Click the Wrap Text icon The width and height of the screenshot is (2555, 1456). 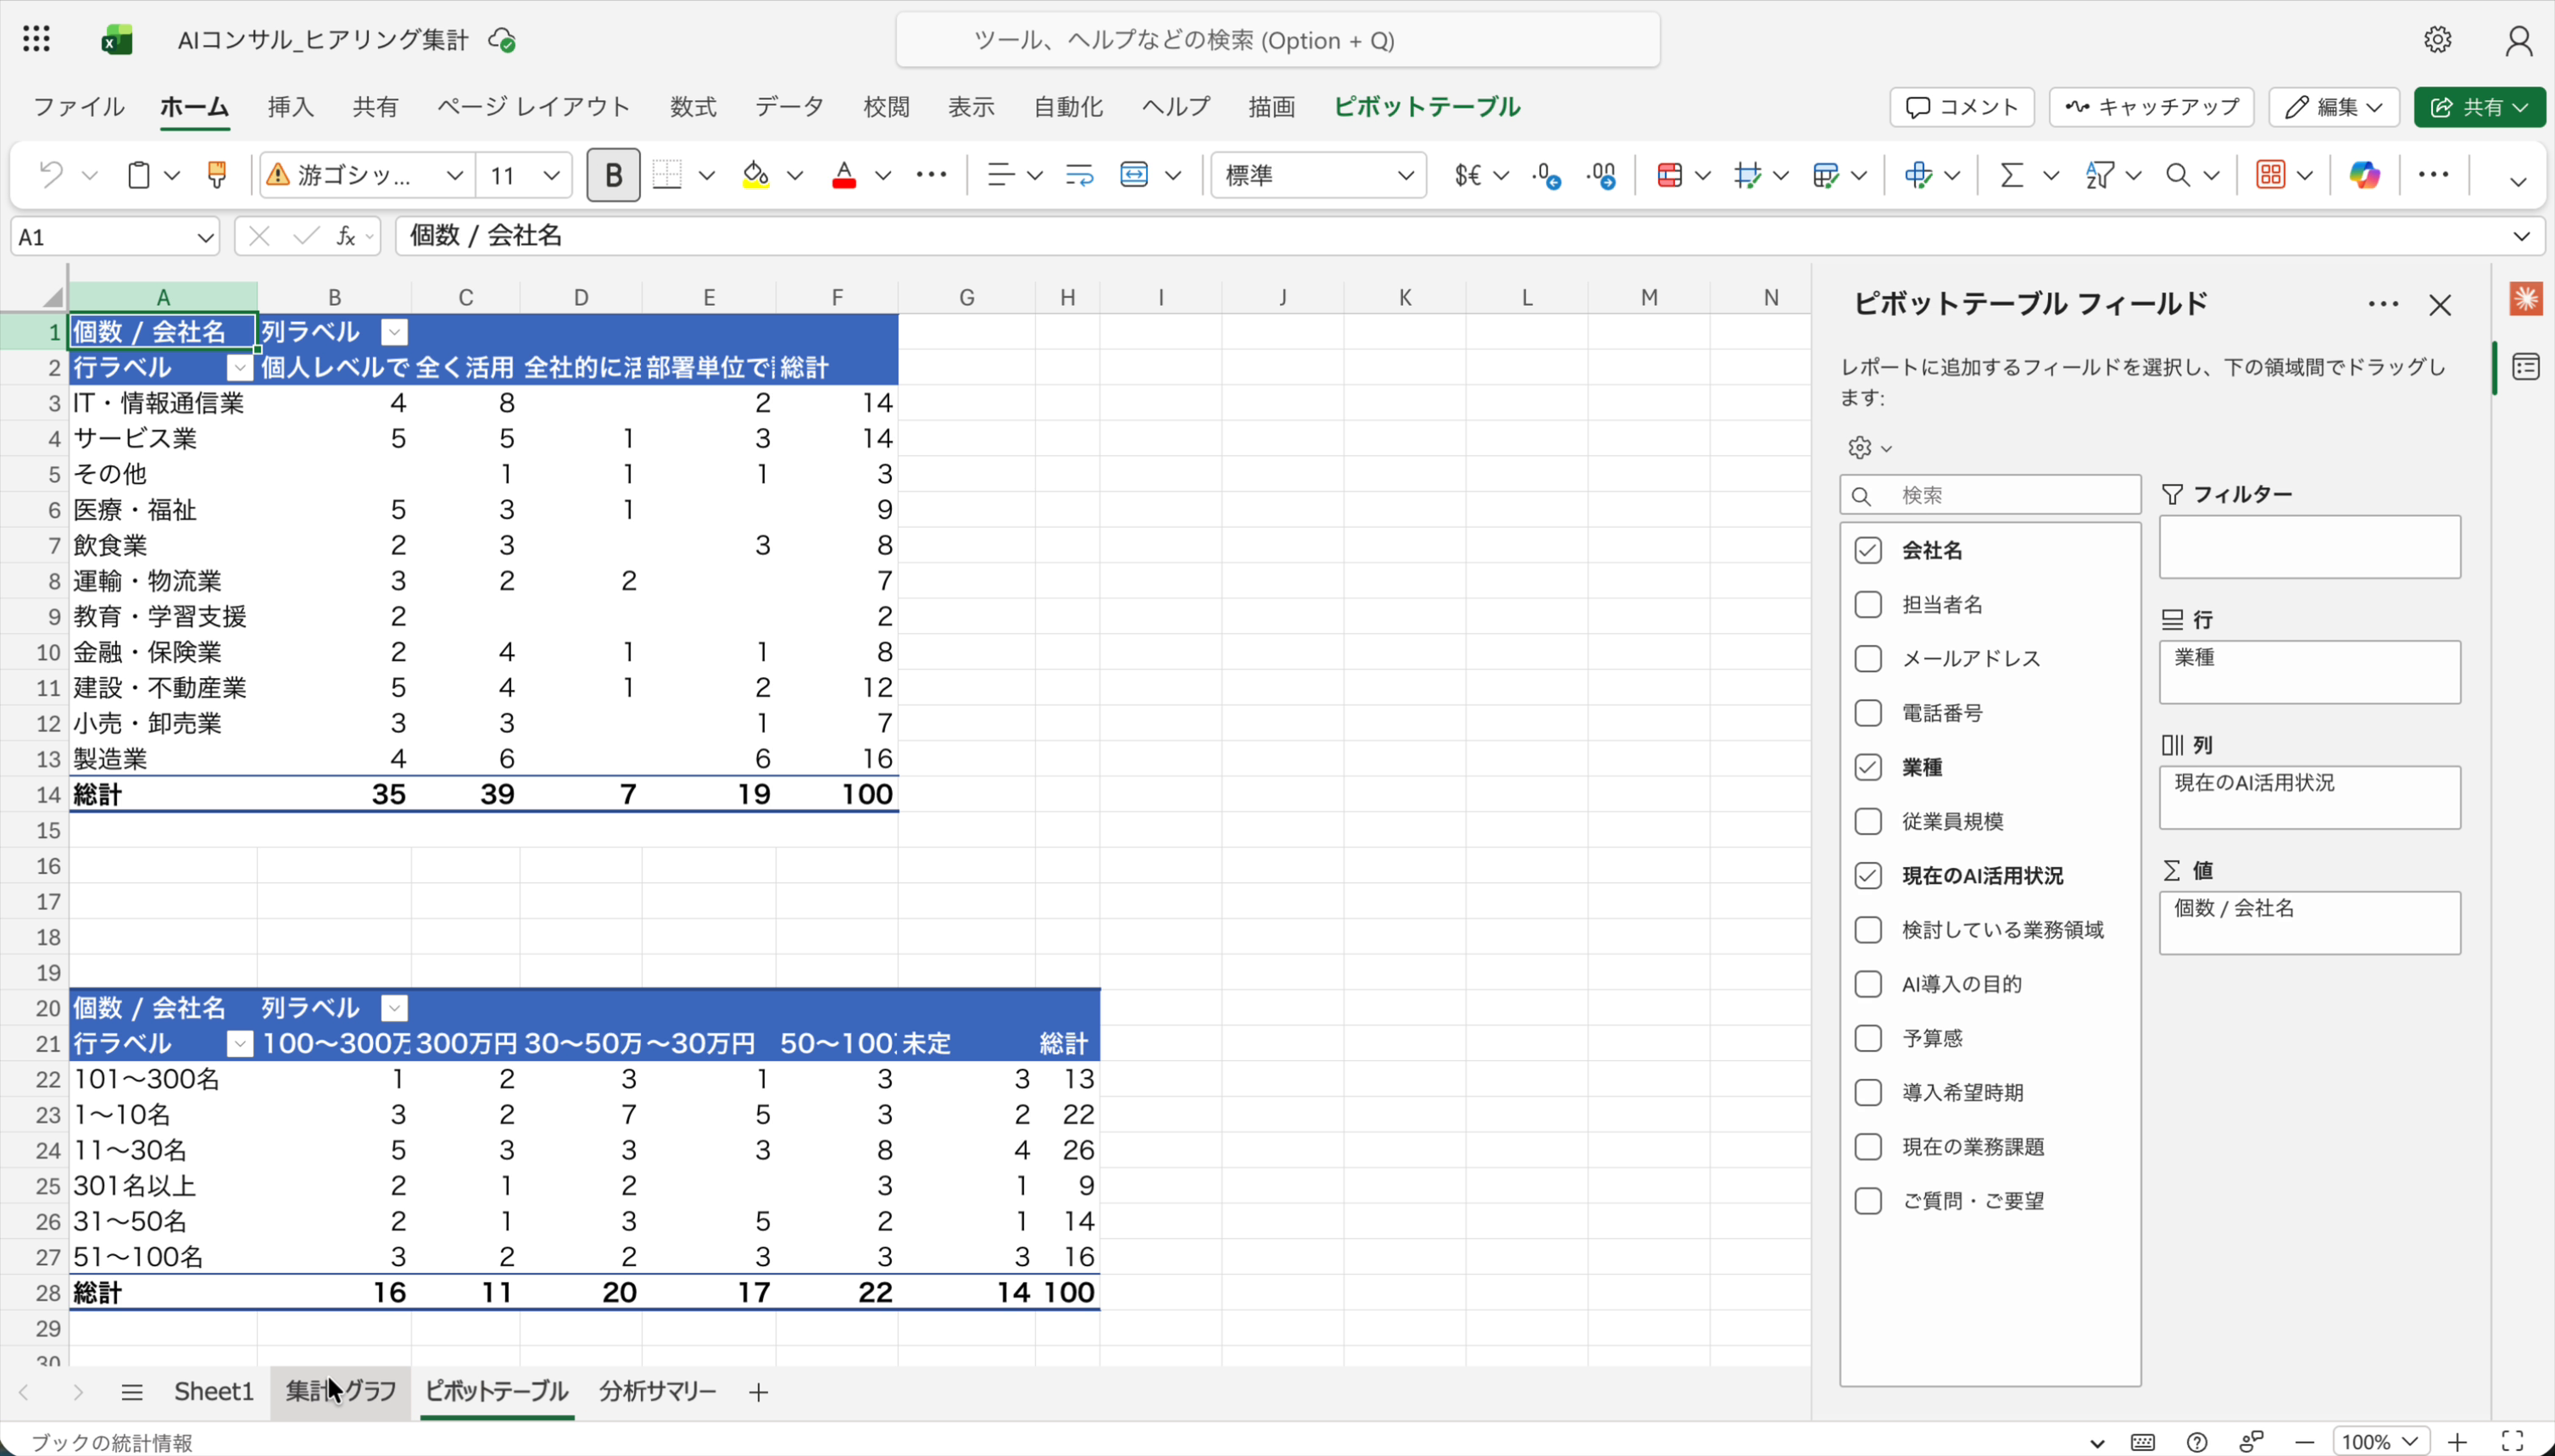pos(1079,175)
